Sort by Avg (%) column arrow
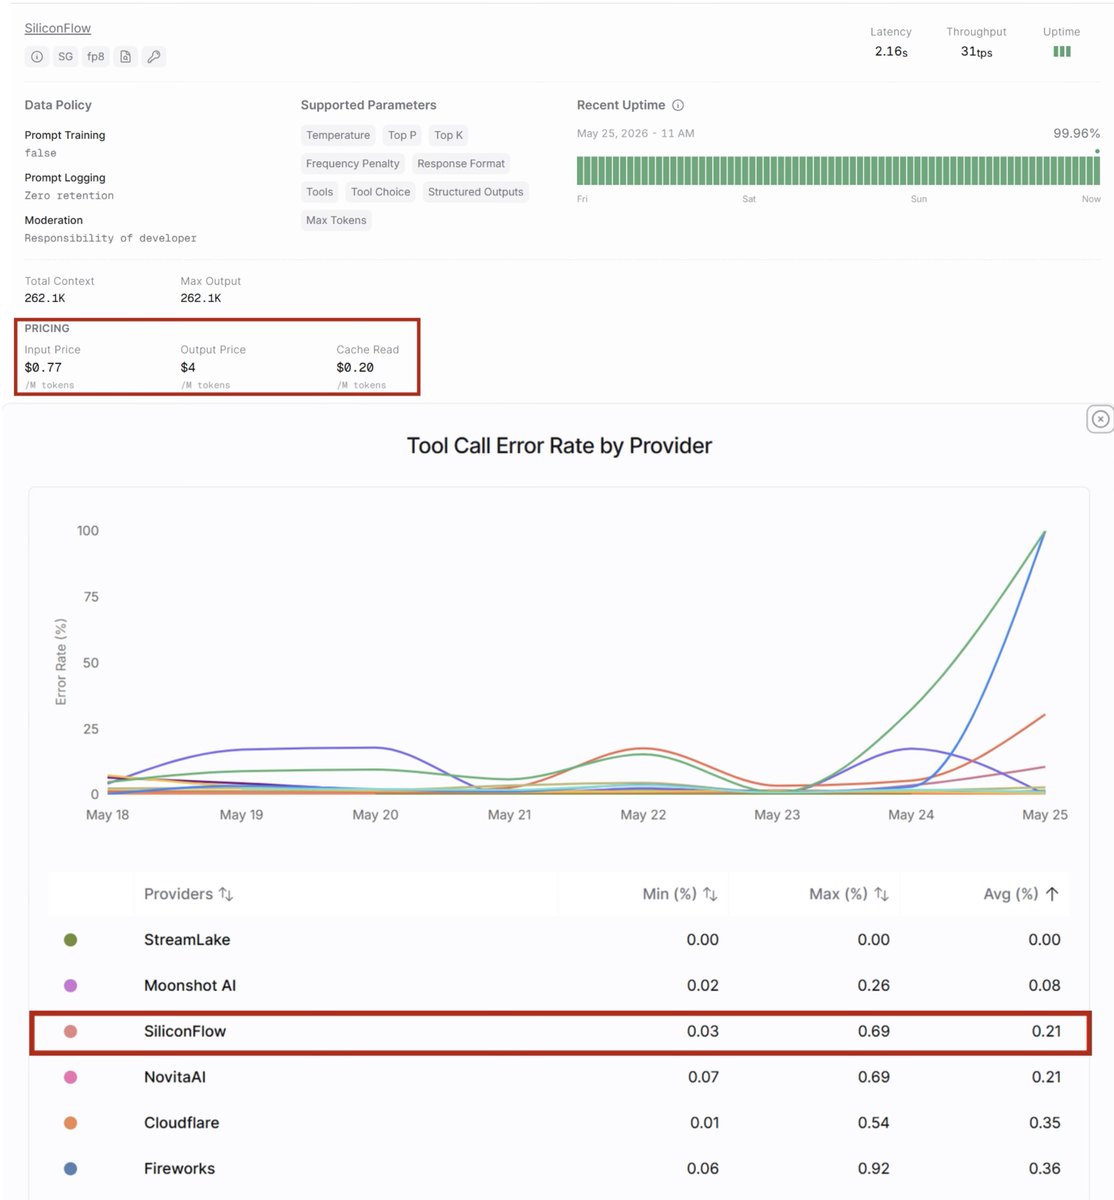This screenshot has height=1200, width=1114. (1052, 894)
